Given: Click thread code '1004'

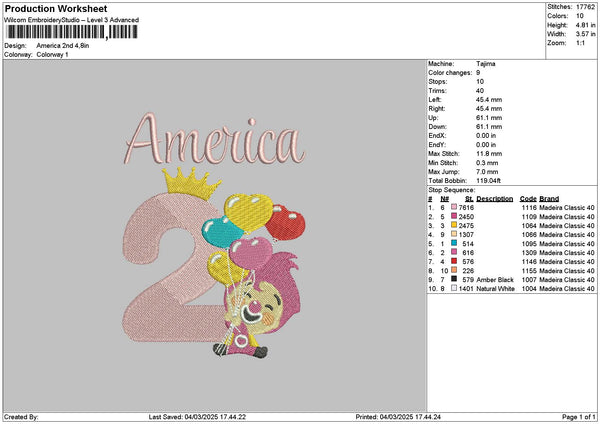Looking at the screenshot, I should pos(530,289).
